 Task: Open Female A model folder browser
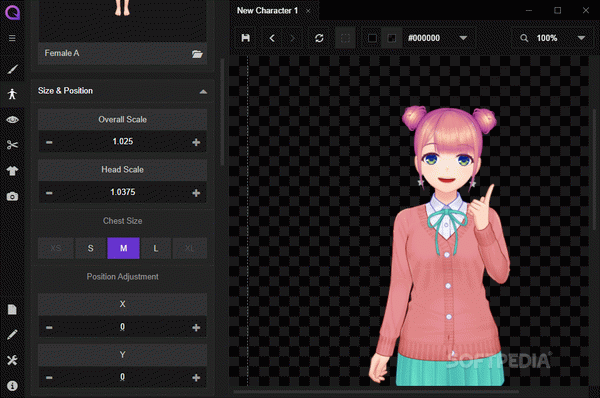tap(197, 54)
